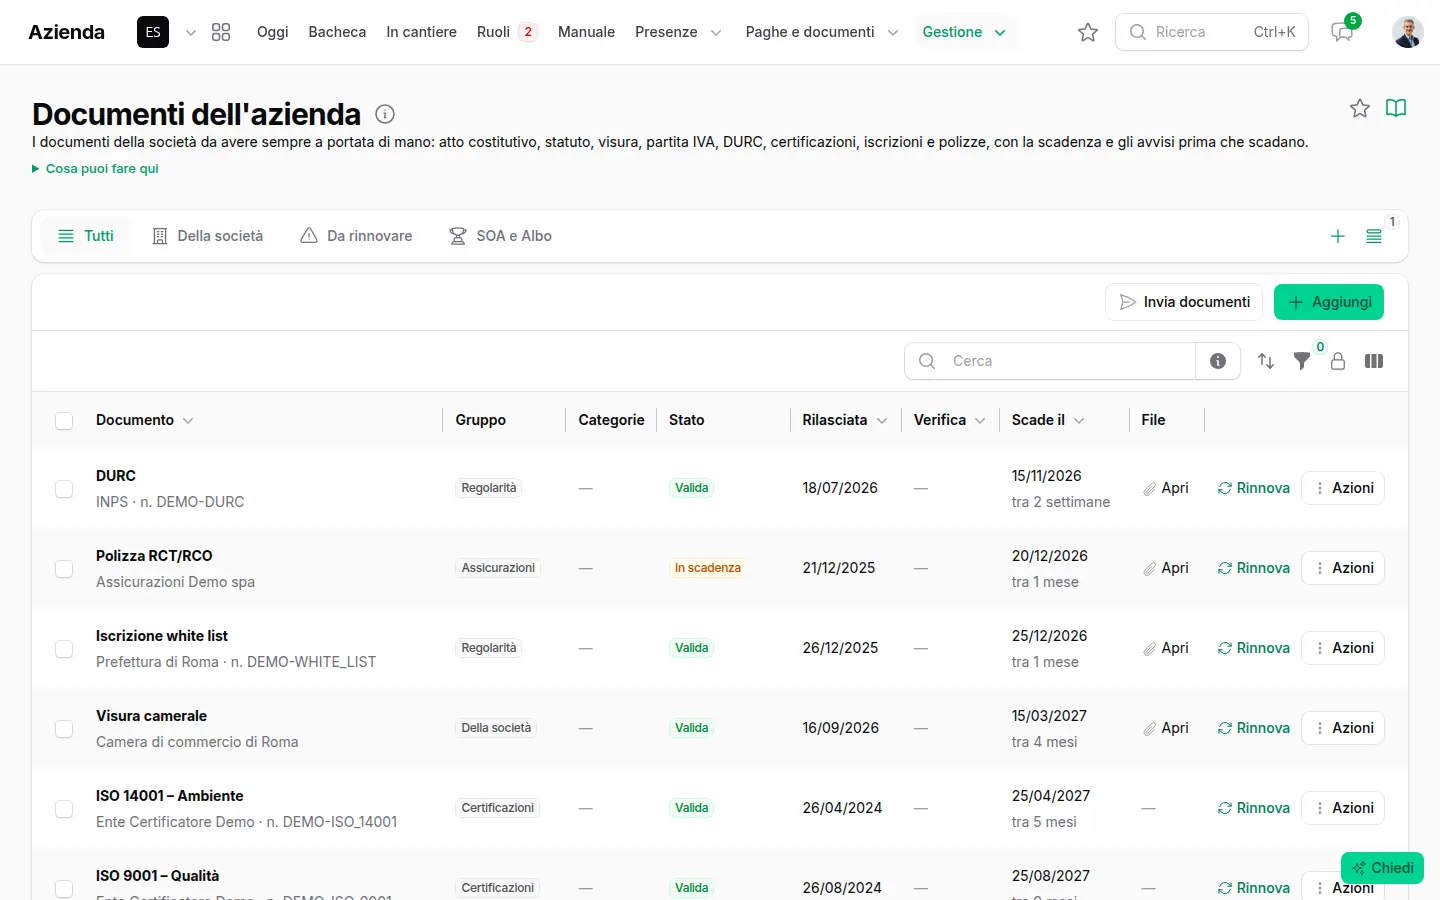Viewport: 1440px width, 900px height.
Task: Open the Gestione dropdown menu
Action: [x=964, y=32]
